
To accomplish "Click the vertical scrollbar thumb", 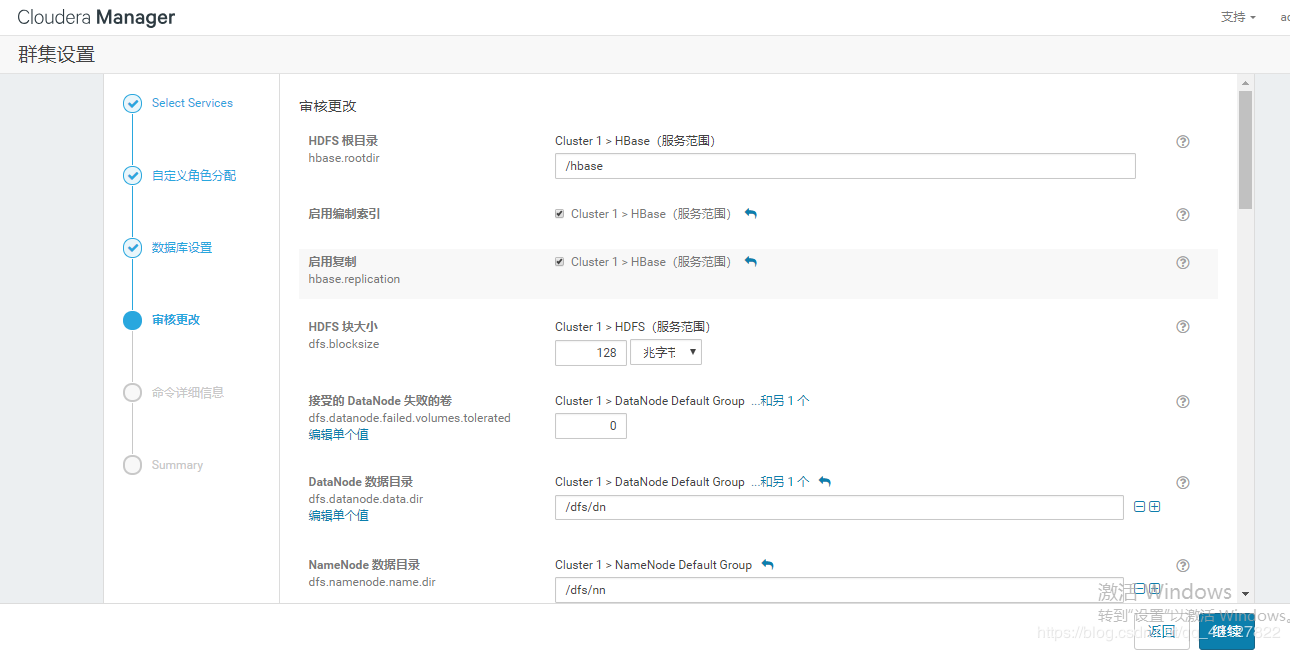I will point(1245,150).
